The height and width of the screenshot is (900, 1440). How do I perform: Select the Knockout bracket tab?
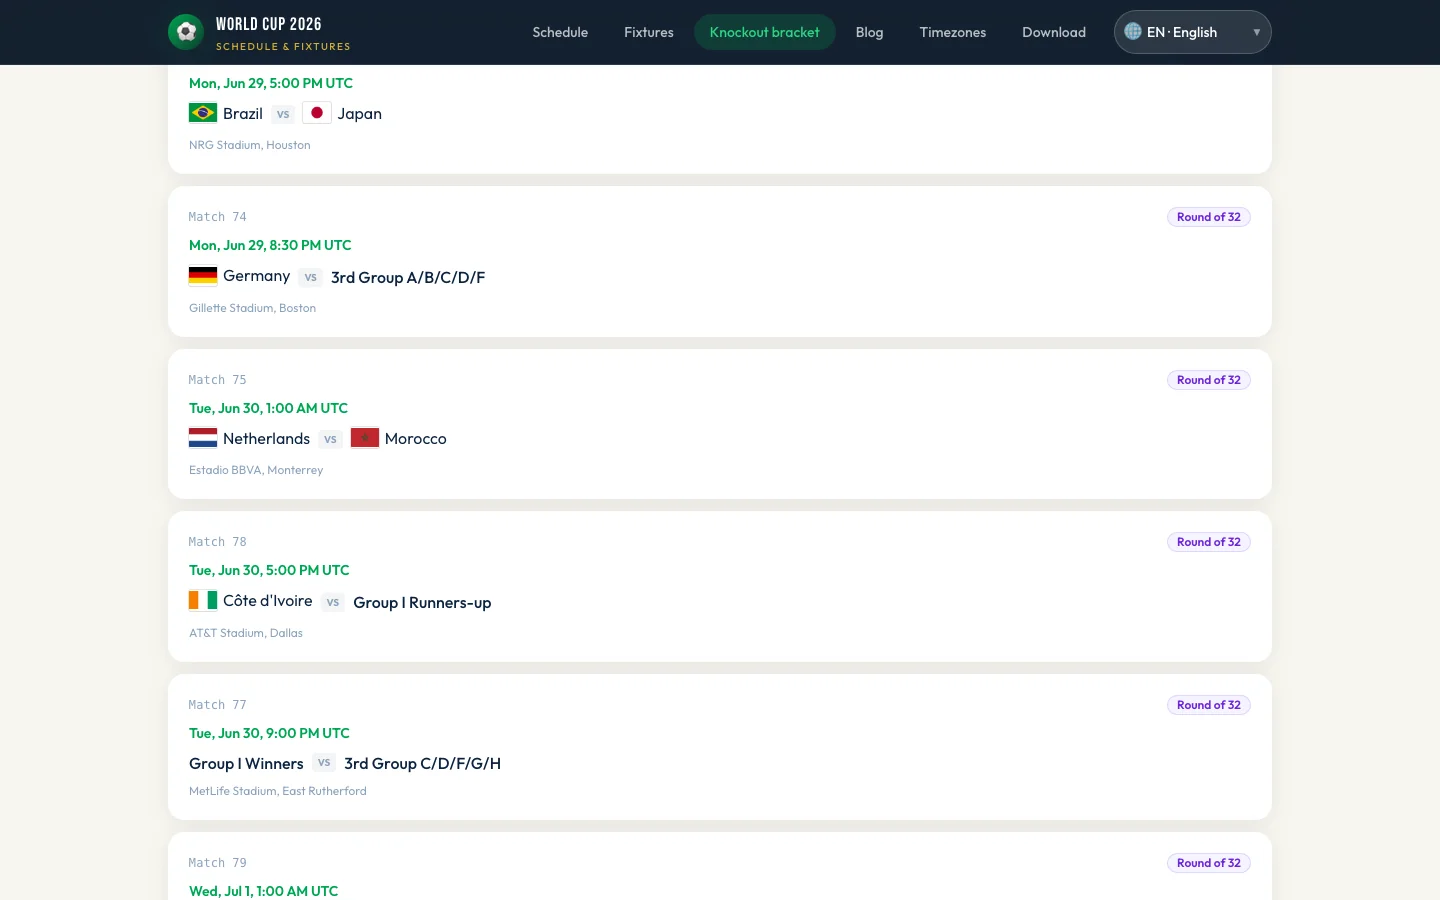click(x=765, y=32)
